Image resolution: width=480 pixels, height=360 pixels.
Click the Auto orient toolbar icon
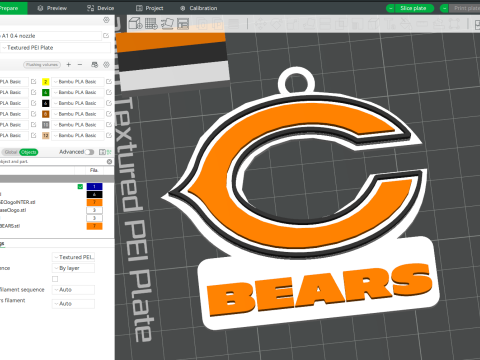tap(167, 23)
